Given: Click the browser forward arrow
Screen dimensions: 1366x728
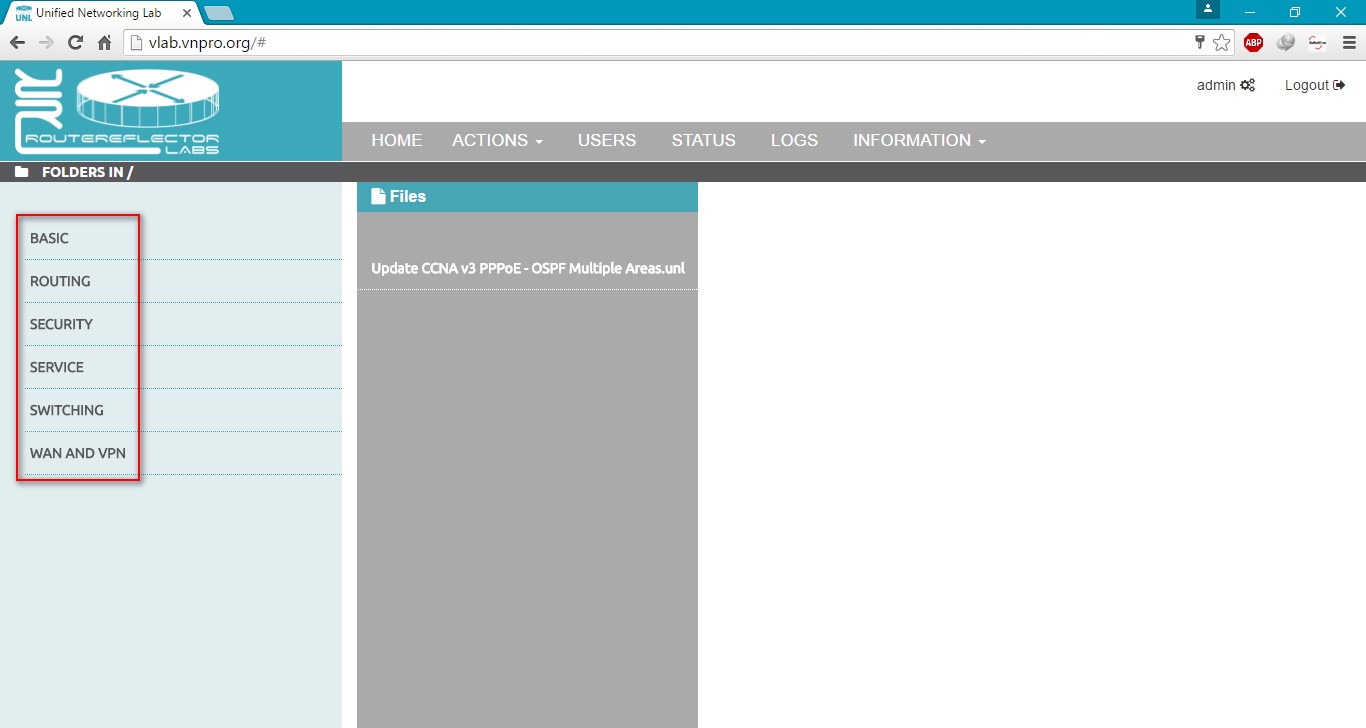Looking at the screenshot, I should coord(46,42).
